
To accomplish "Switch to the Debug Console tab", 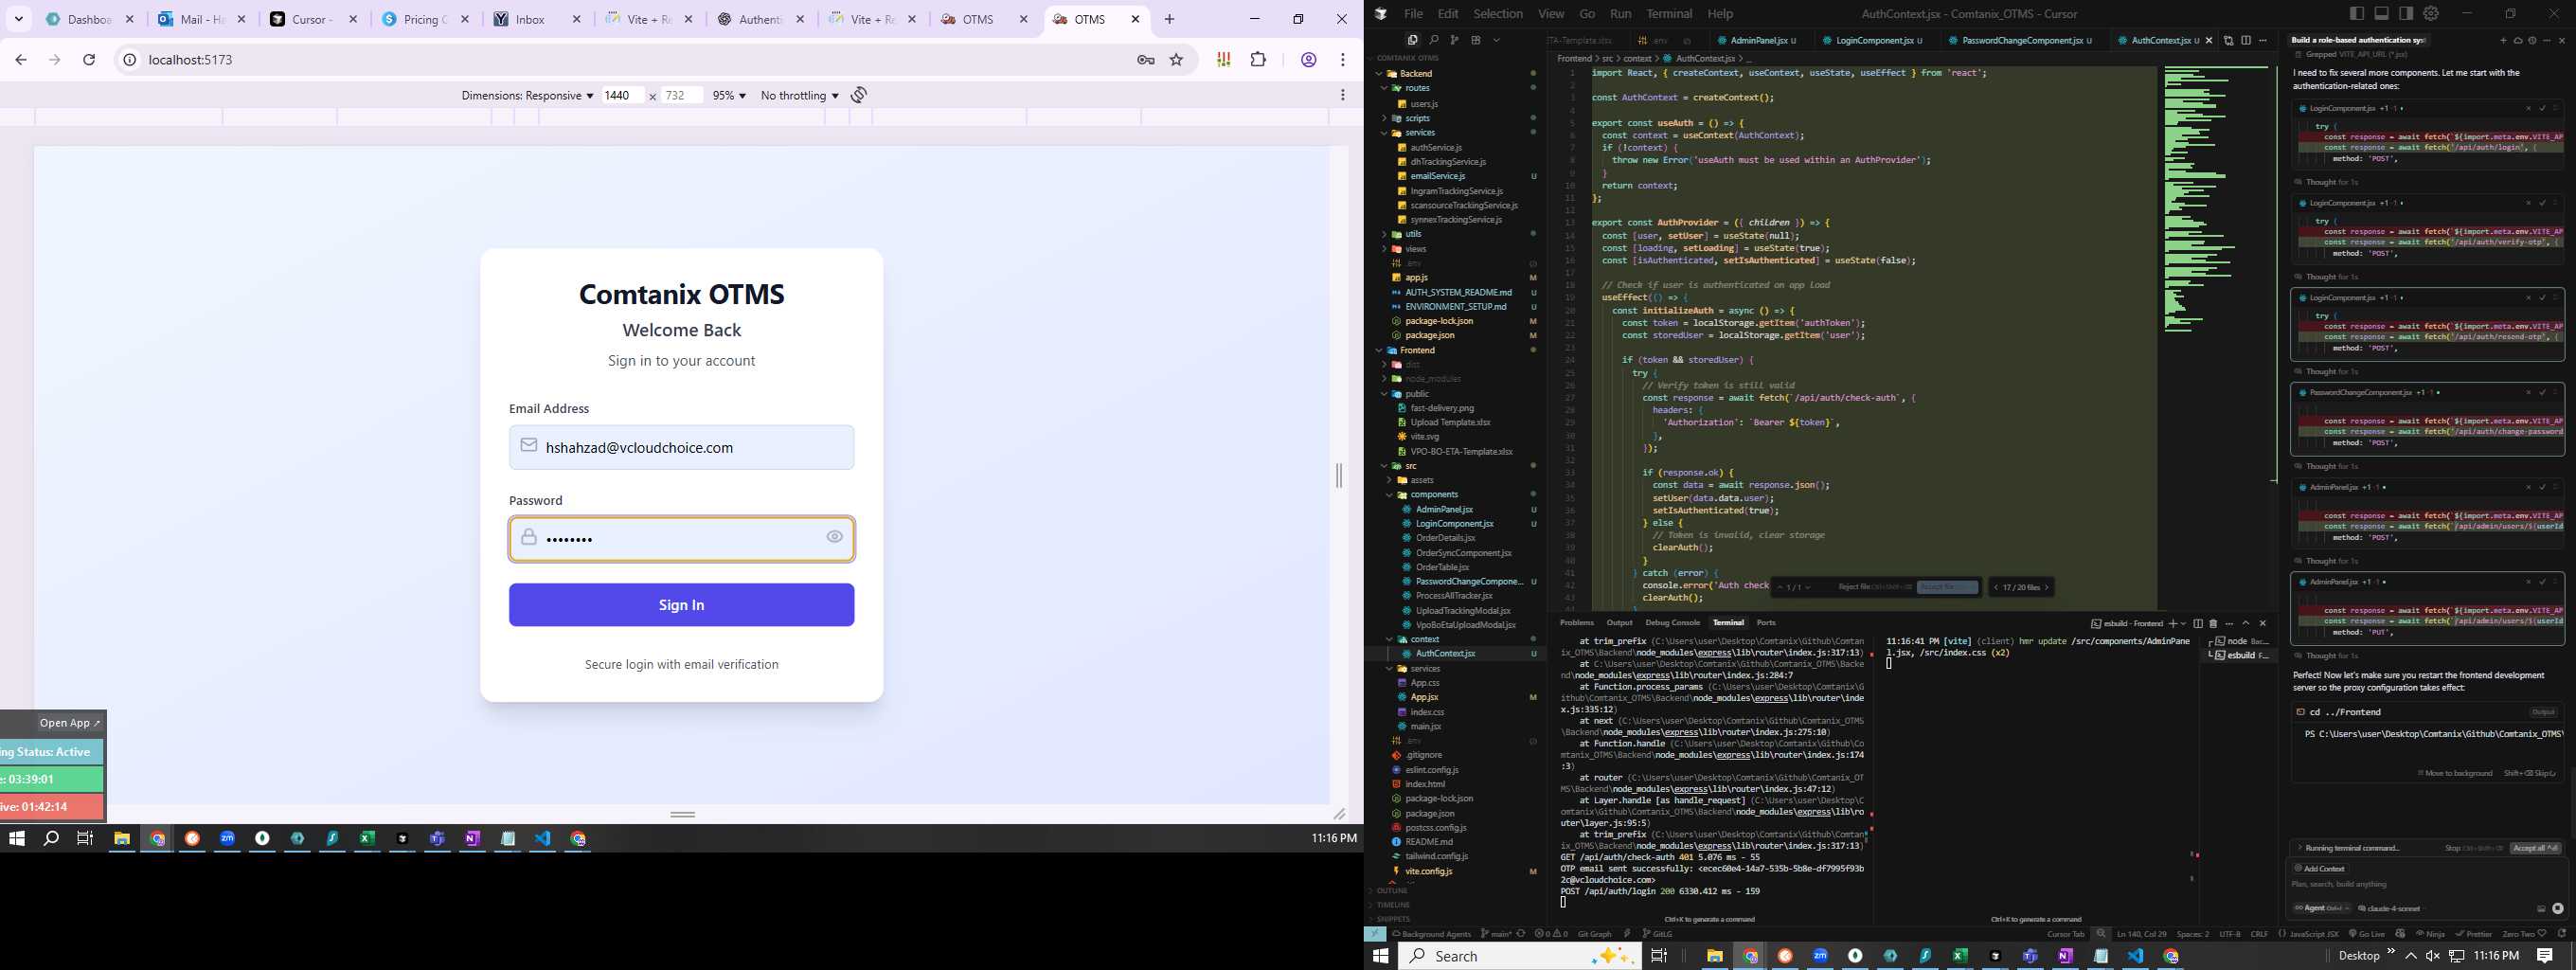I will pyautogui.click(x=1672, y=622).
